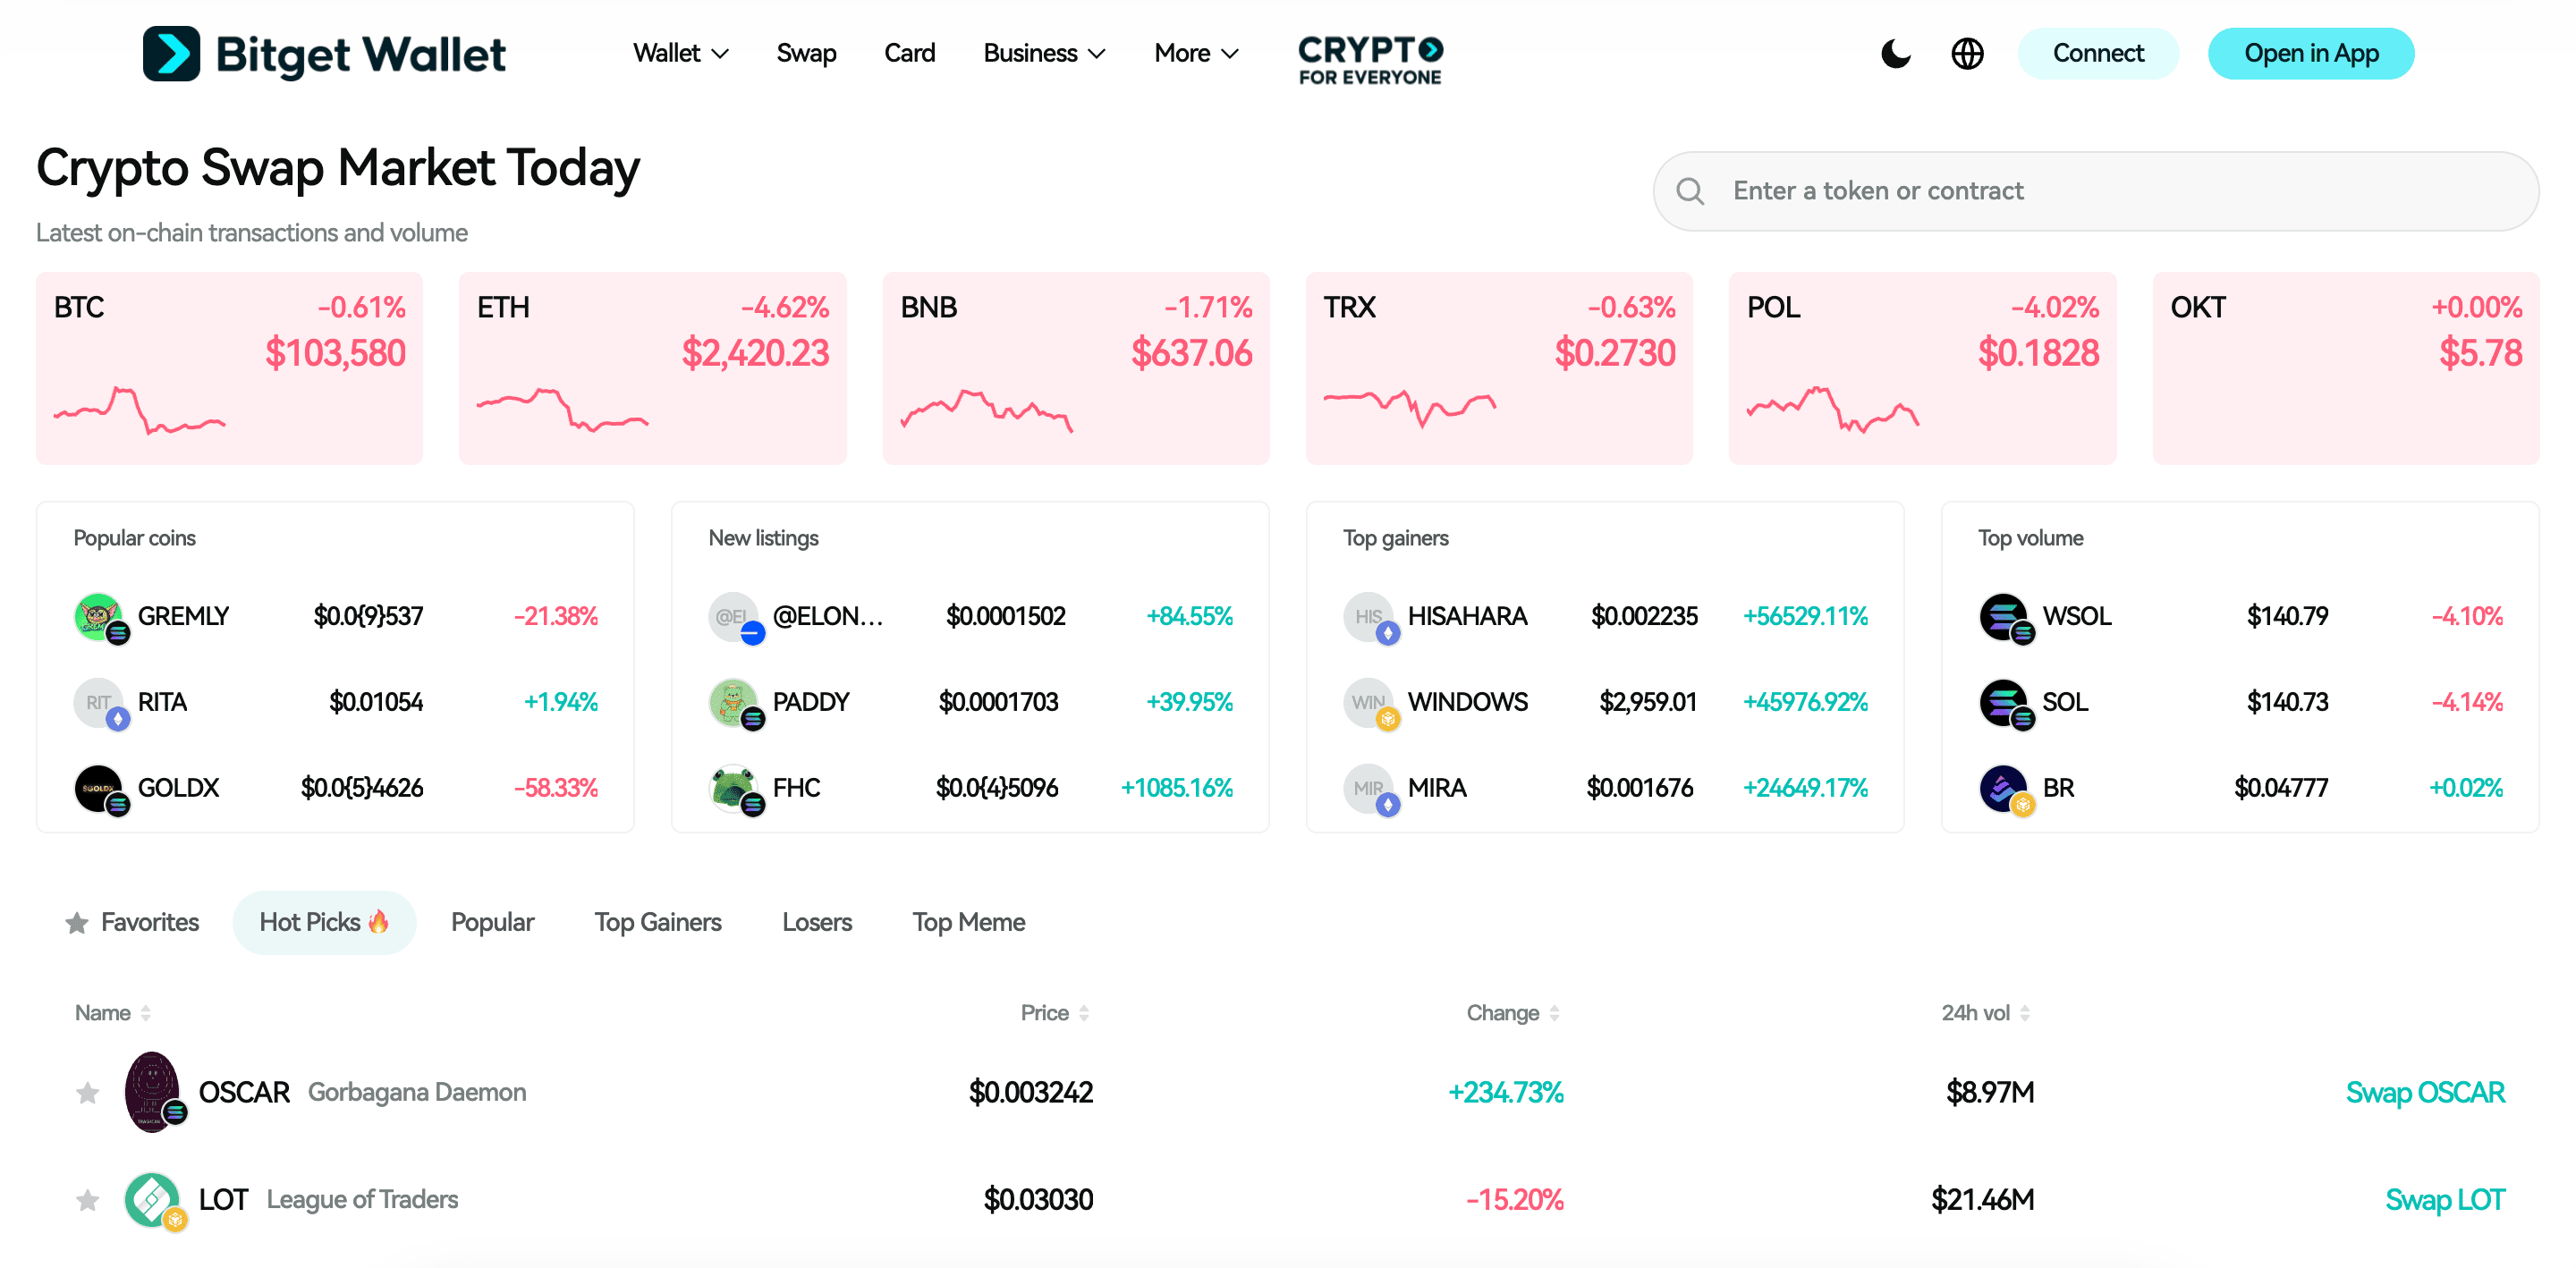Click the Connect button

click(x=2098, y=53)
